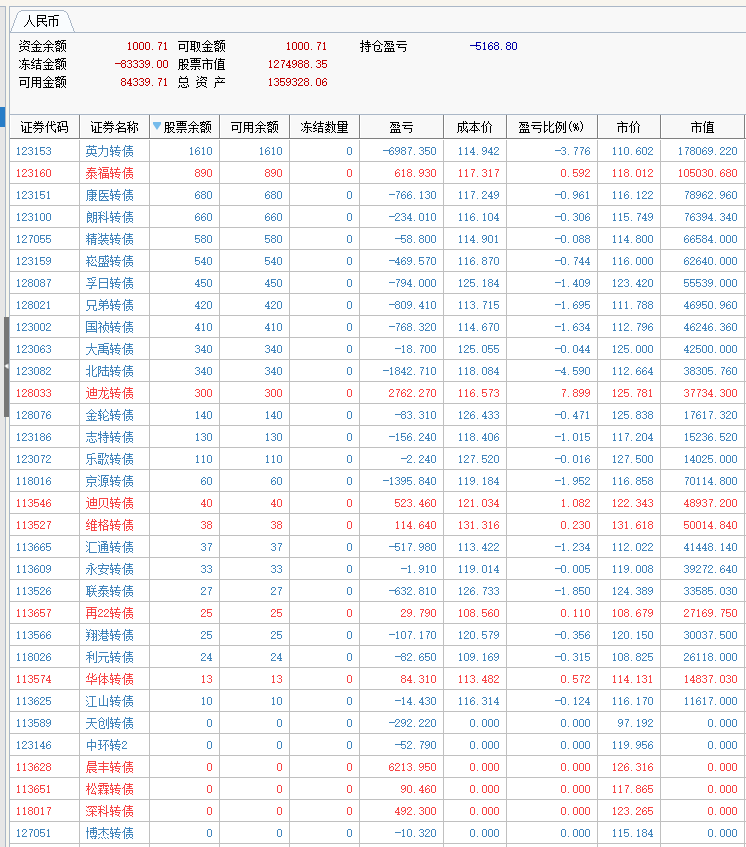Select the 人民币 tab
The height and width of the screenshot is (847, 746).
tap(41, 21)
